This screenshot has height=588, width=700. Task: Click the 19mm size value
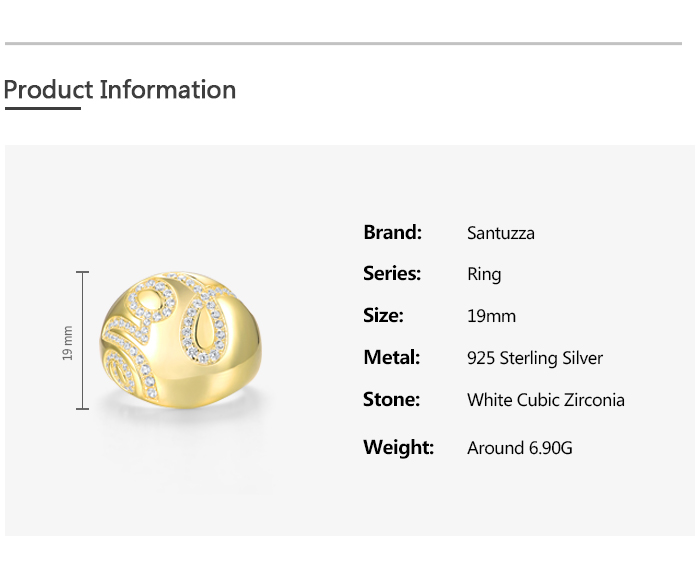point(491,316)
